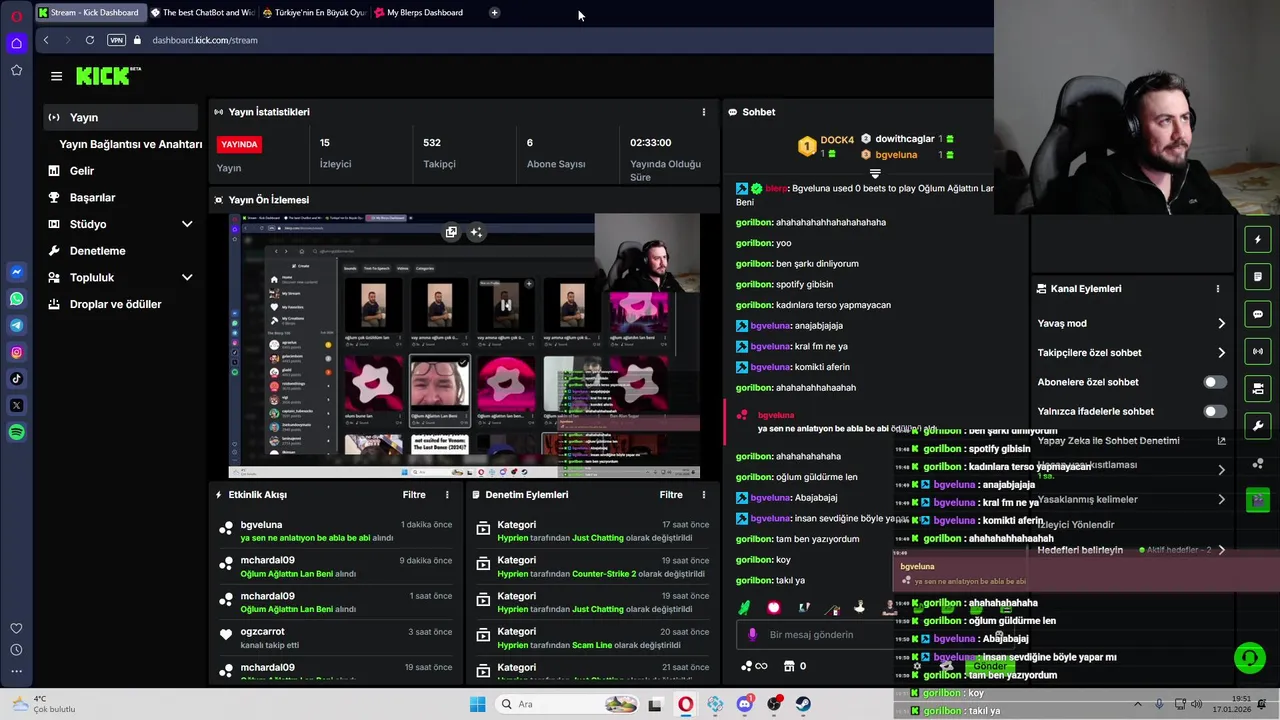Open Telegram in Opera sidebar
The height and width of the screenshot is (720, 1280).
point(16,325)
